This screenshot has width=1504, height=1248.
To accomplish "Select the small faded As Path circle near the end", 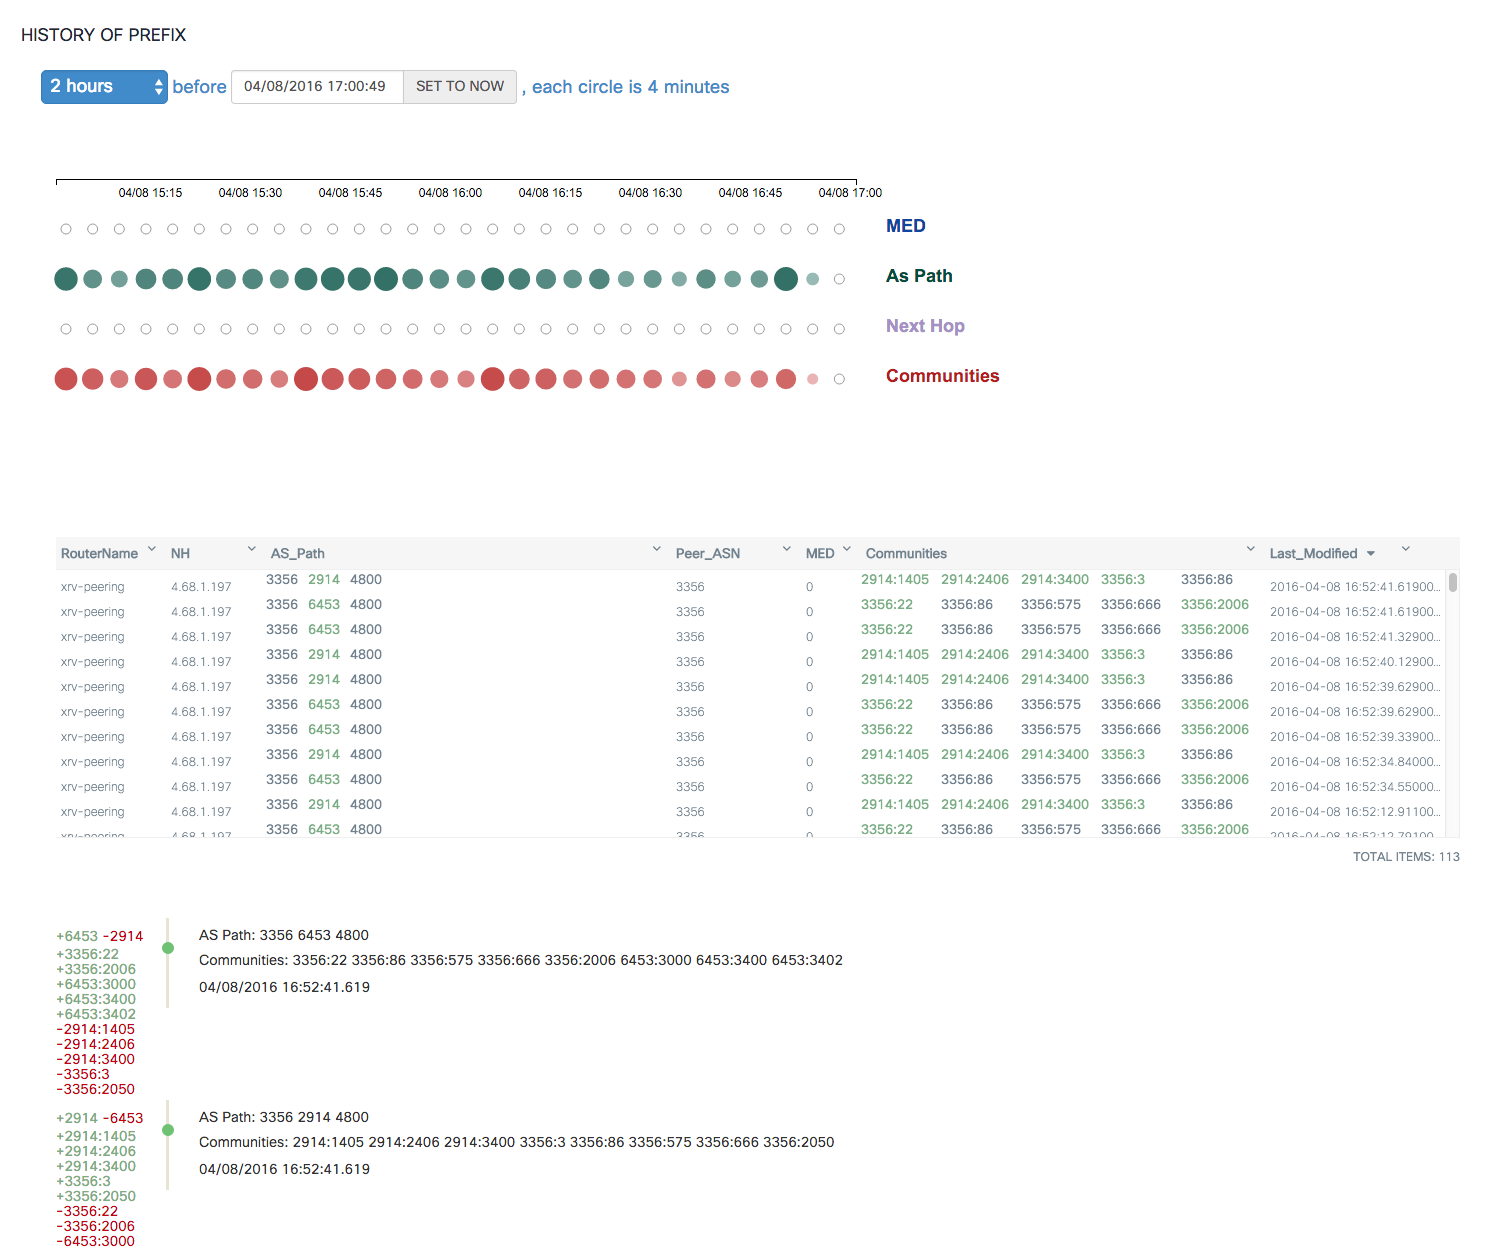I will pyautogui.click(x=813, y=279).
